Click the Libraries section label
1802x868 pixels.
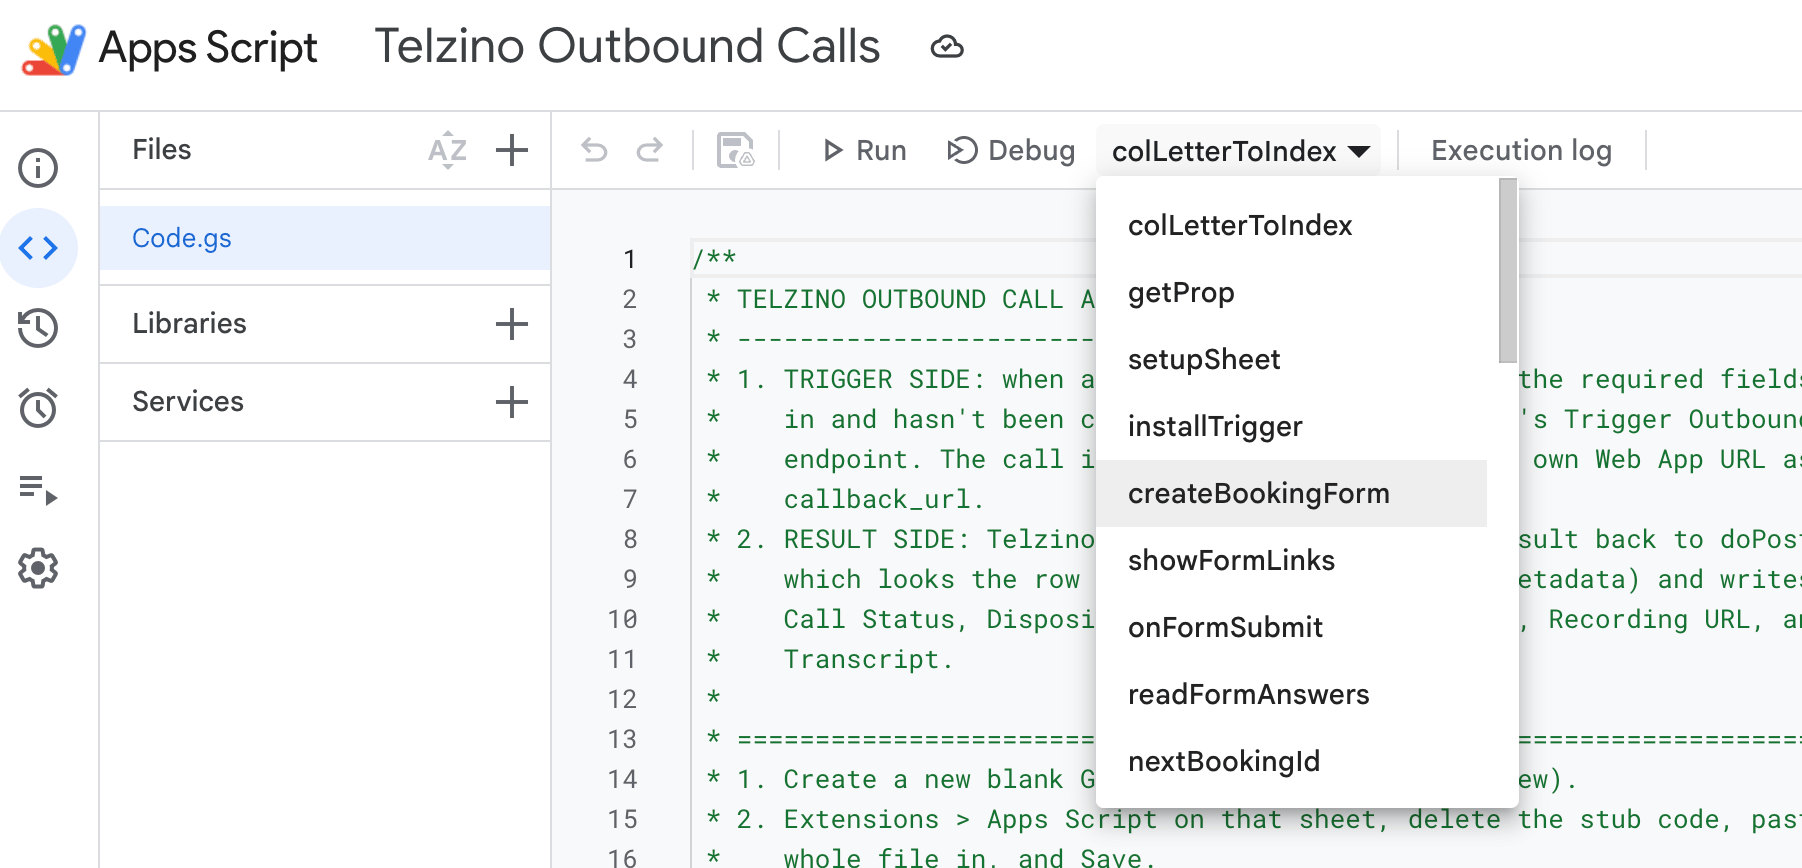(x=189, y=323)
